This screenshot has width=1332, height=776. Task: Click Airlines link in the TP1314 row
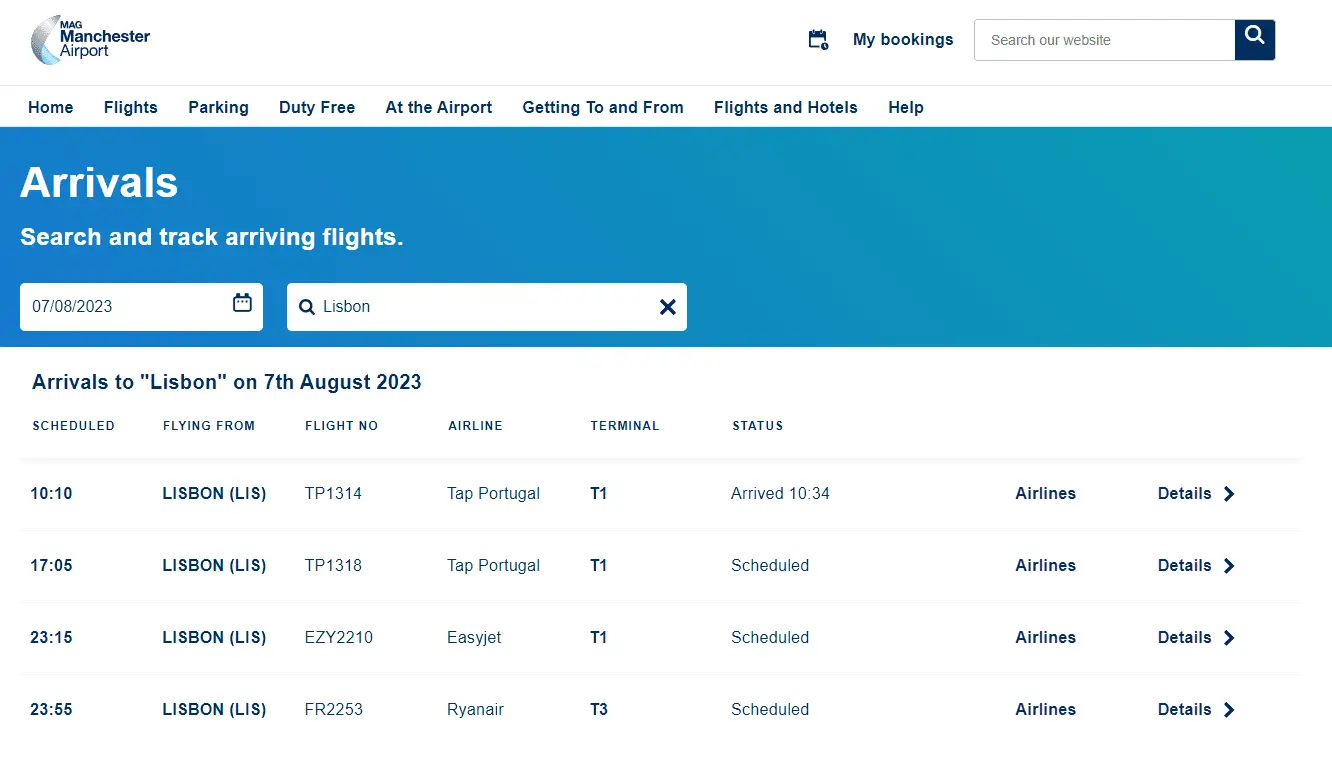[x=1046, y=494]
